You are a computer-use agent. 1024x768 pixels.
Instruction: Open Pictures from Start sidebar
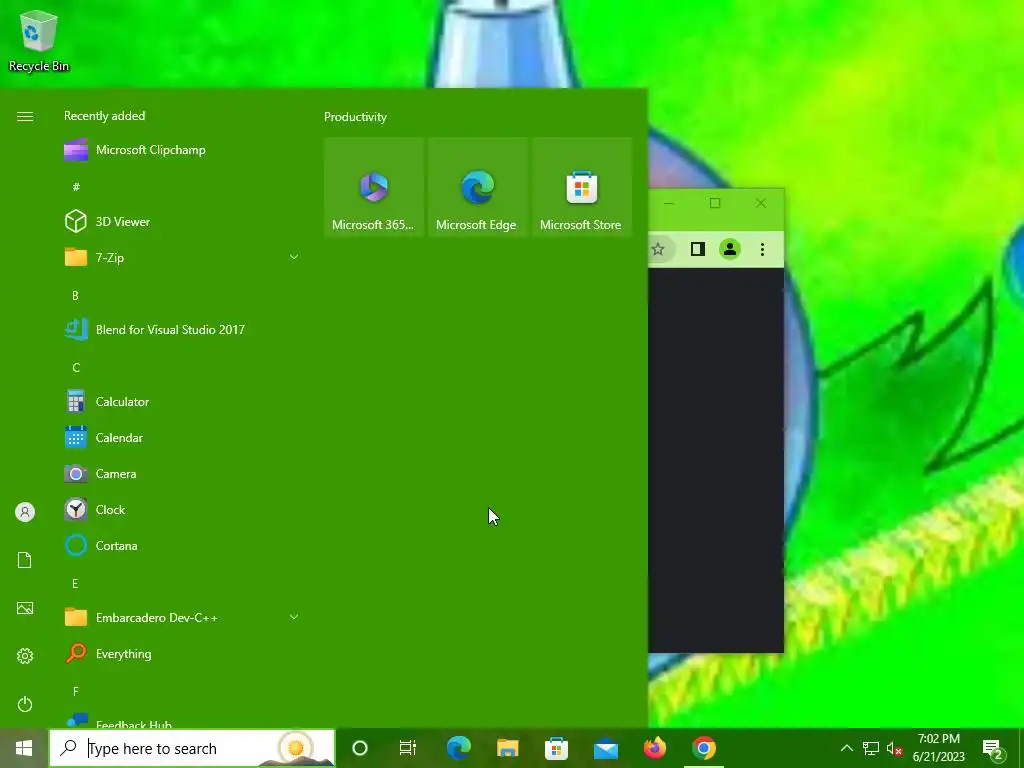pyautogui.click(x=25, y=609)
